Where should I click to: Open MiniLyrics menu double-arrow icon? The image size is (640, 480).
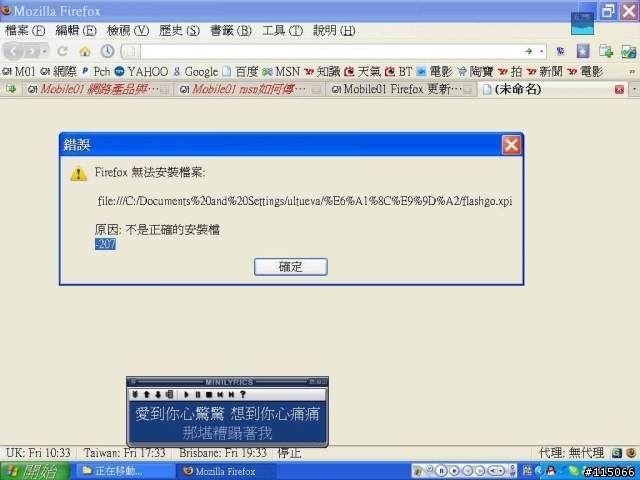click(x=136, y=394)
